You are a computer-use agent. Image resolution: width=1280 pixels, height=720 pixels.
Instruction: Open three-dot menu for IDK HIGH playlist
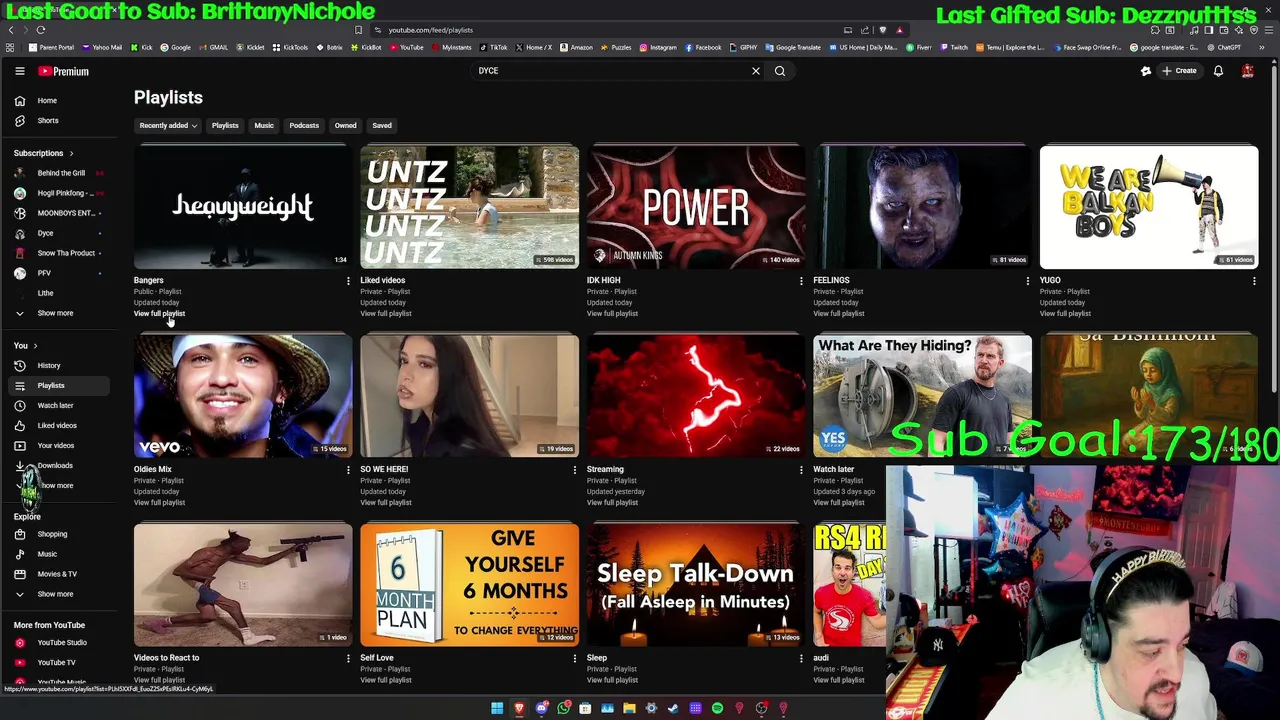[x=801, y=281]
